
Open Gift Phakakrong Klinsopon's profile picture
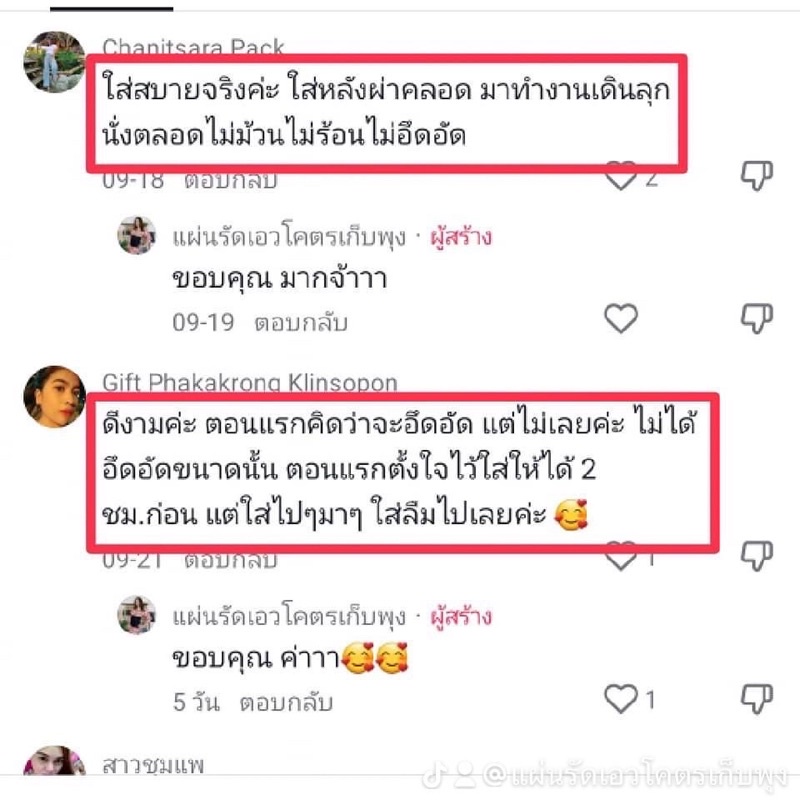pos(55,396)
